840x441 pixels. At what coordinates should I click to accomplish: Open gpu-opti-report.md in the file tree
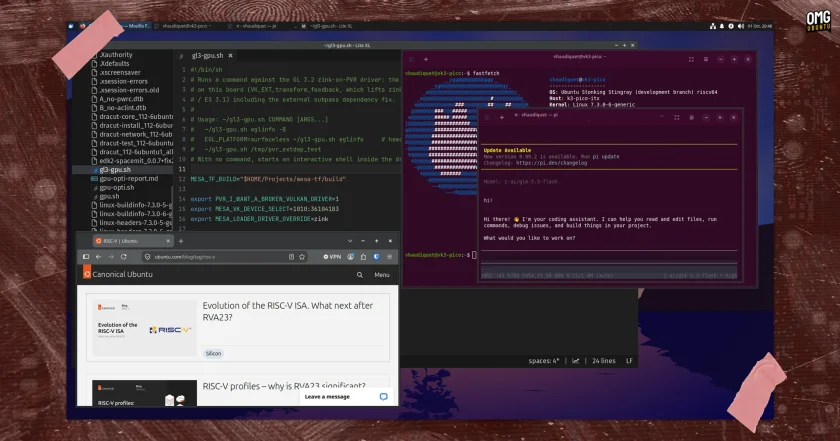point(129,178)
